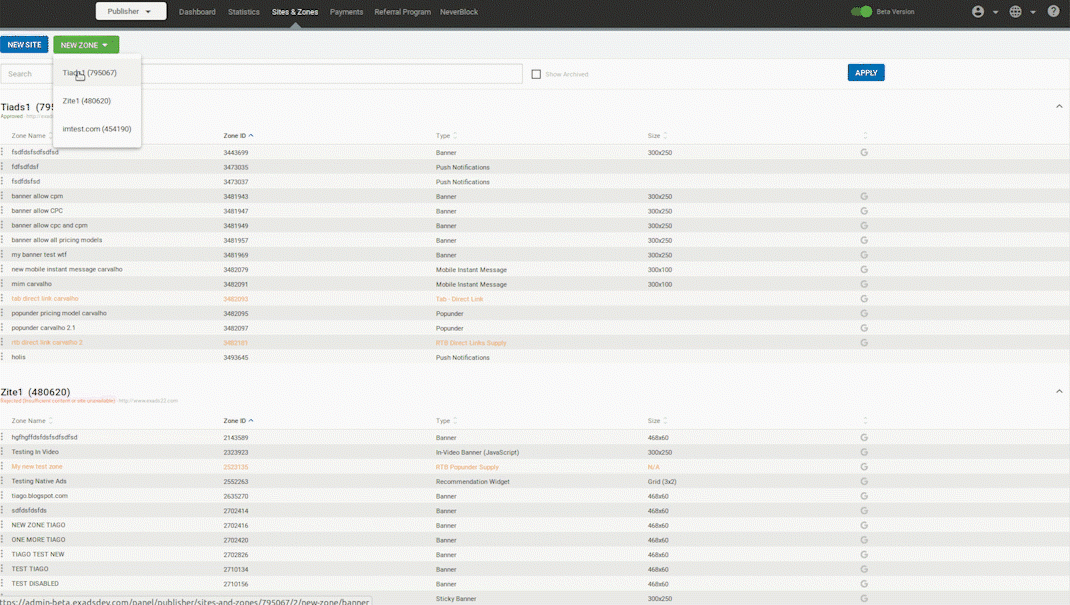This screenshot has width=1070, height=605.
Task: Go to the Statistics tab
Action: [243, 12]
